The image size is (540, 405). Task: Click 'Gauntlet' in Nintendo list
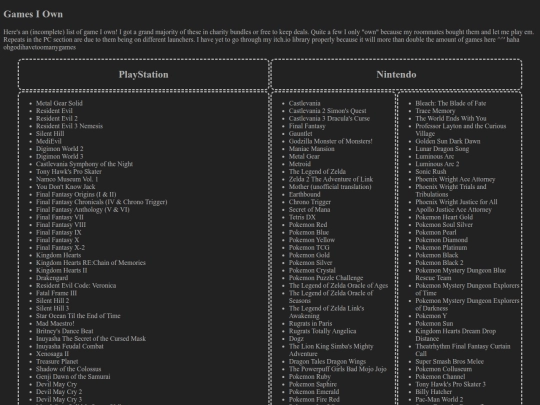[x=301, y=133]
